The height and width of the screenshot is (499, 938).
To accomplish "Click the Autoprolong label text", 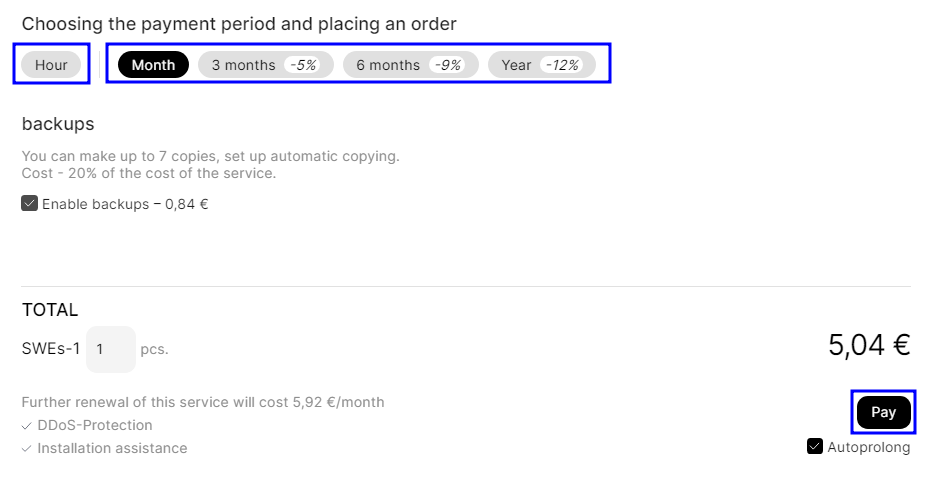I will (868, 448).
